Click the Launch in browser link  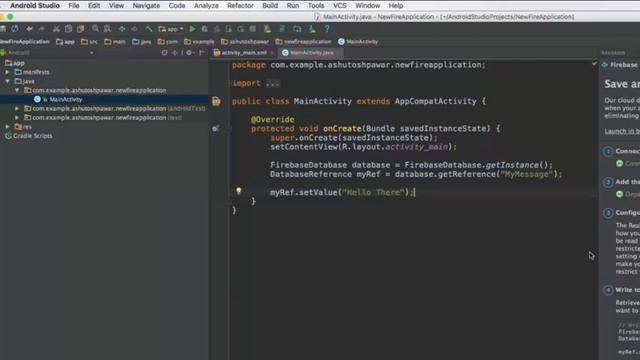tap(622, 131)
